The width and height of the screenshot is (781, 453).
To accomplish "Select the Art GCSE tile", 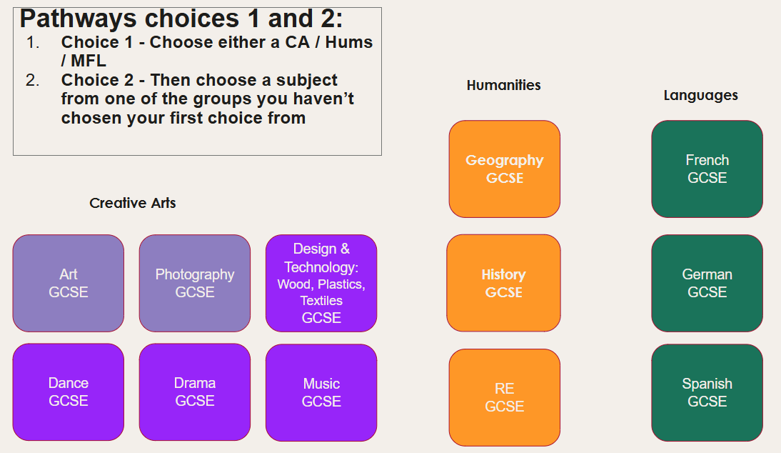I will 68,283.
